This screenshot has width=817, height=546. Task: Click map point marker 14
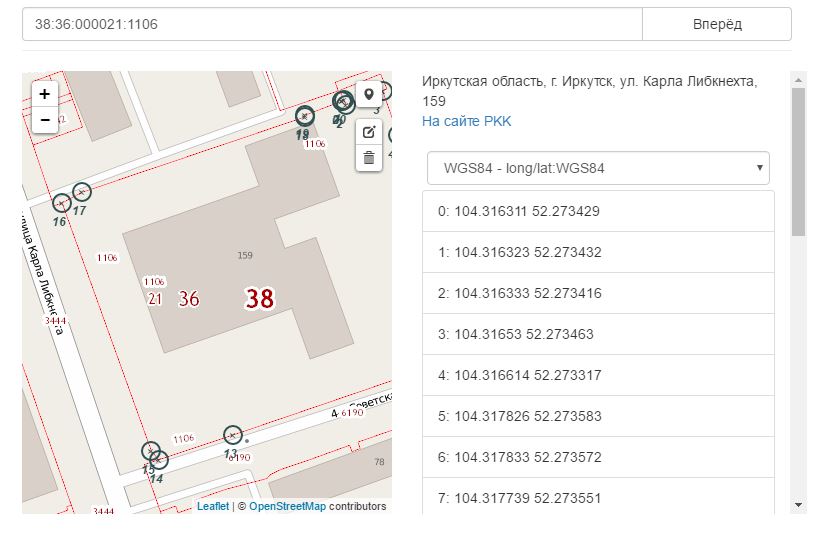(x=158, y=460)
